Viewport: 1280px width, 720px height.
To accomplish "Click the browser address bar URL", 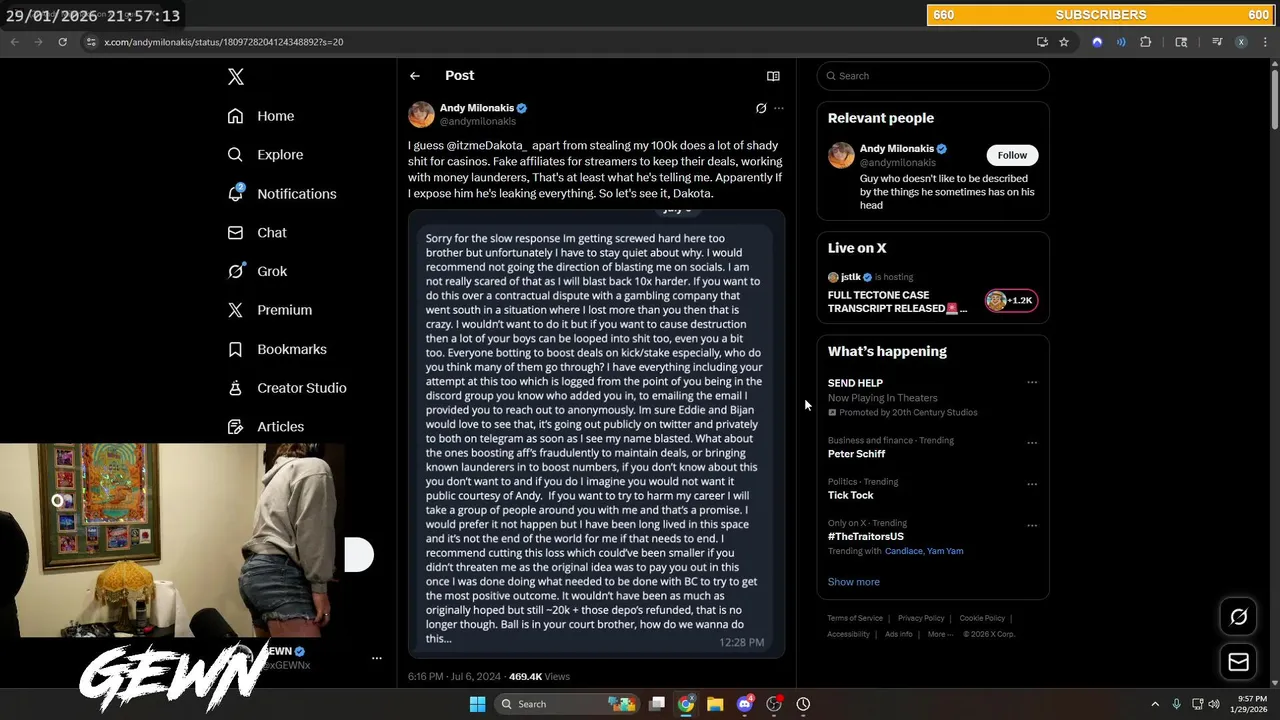I will (x=223, y=42).
